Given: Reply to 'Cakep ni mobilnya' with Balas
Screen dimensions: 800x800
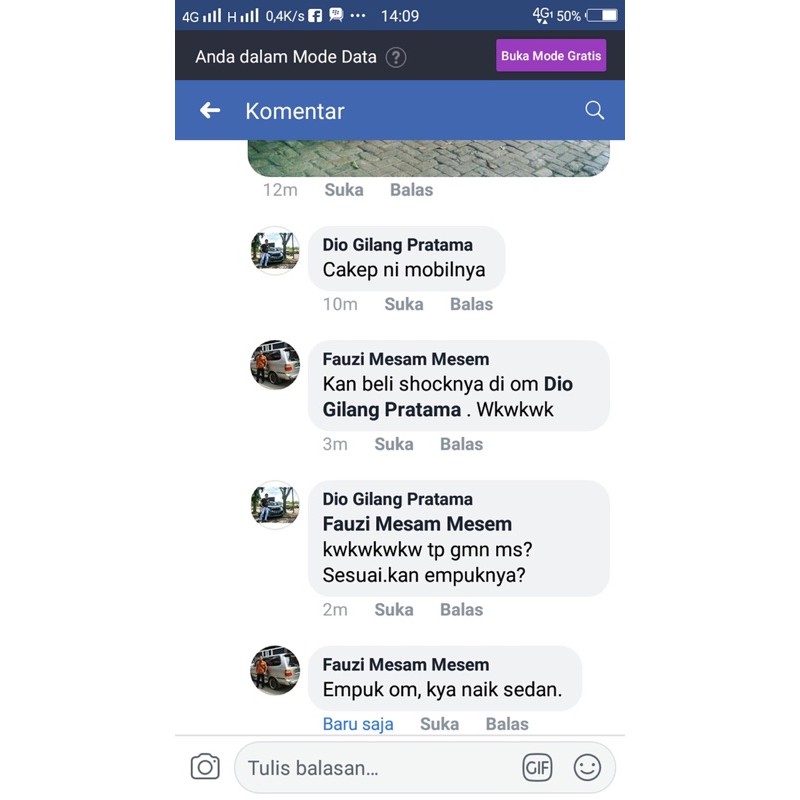Looking at the screenshot, I should (x=471, y=304).
